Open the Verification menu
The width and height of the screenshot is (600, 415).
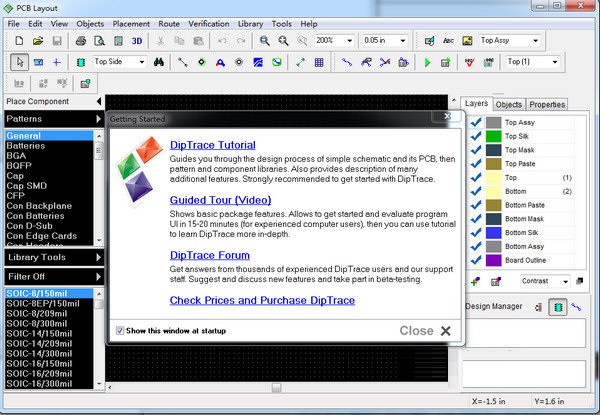click(x=209, y=24)
